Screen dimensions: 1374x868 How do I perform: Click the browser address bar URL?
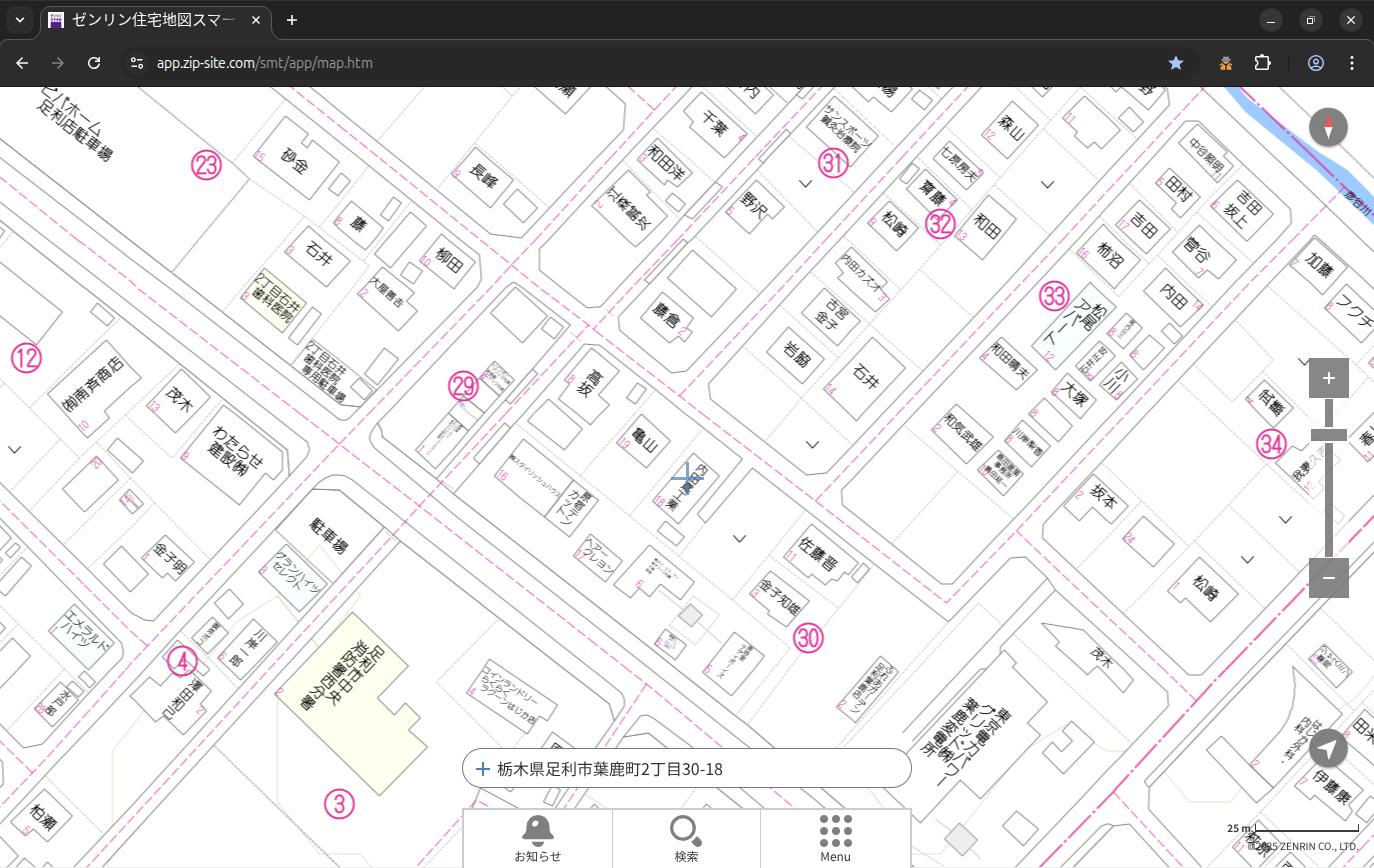(x=265, y=63)
